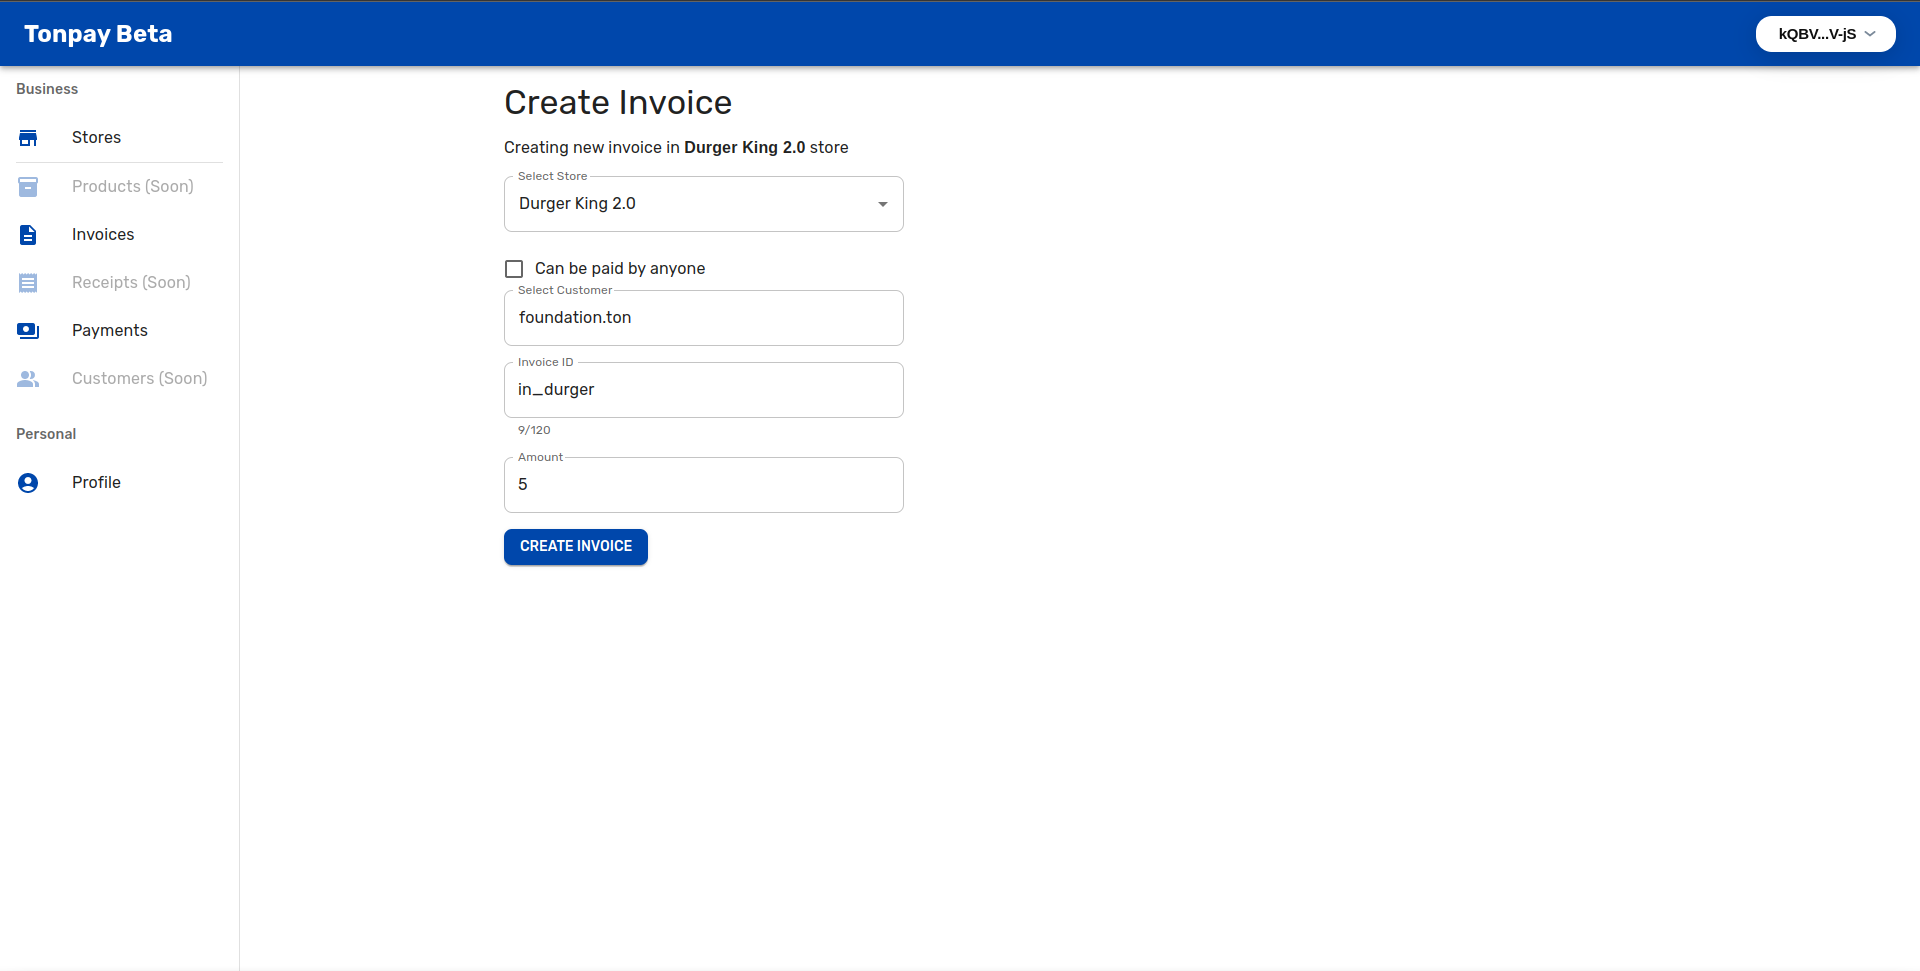This screenshot has width=1920, height=971.
Task: Focus the Select Customer field
Action: click(704, 318)
